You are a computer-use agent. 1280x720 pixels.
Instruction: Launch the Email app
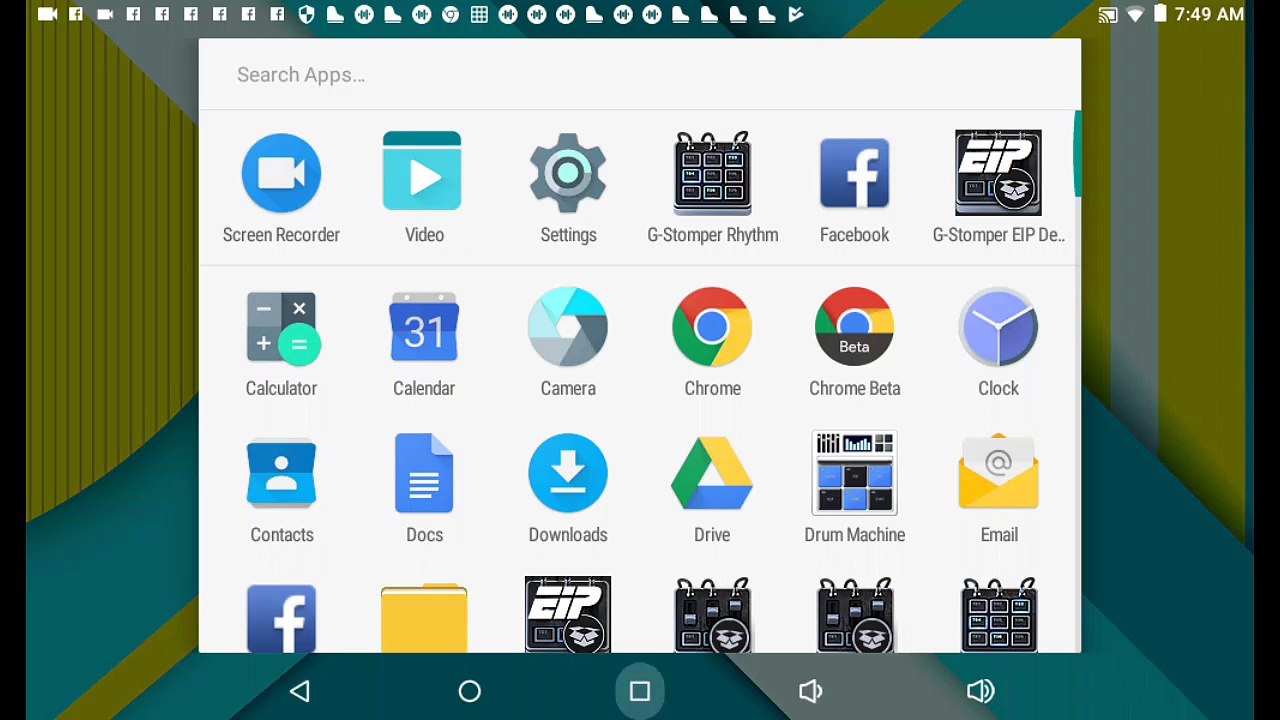tap(998, 472)
